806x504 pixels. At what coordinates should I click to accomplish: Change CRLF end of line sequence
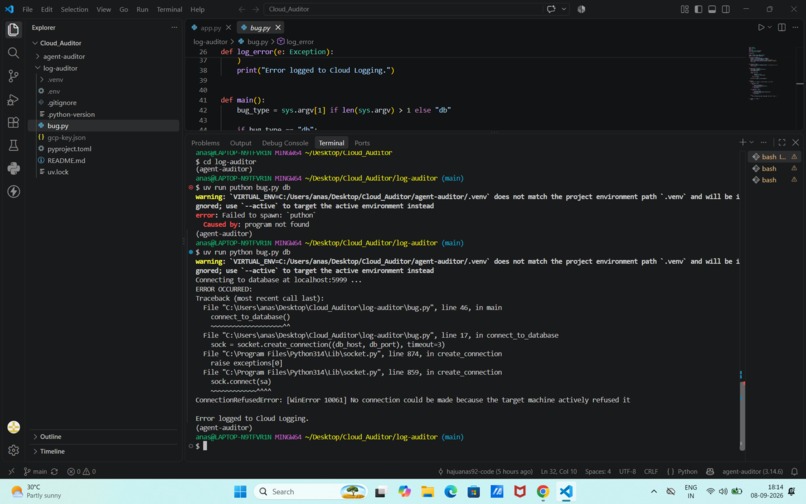651,471
